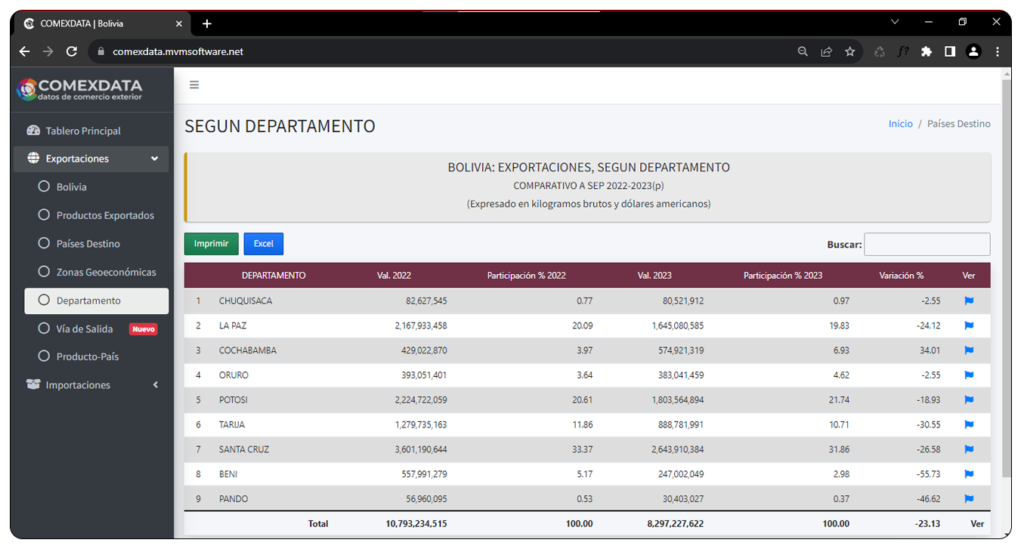This screenshot has width=1024, height=549.
Task: Click the vertical page scrollbar
Action: click(1006, 300)
